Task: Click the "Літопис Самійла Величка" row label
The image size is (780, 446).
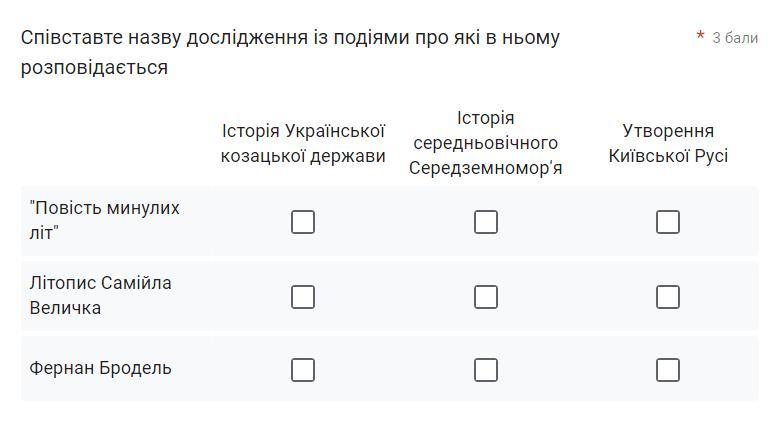Action: pyautogui.click(x=100, y=295)
